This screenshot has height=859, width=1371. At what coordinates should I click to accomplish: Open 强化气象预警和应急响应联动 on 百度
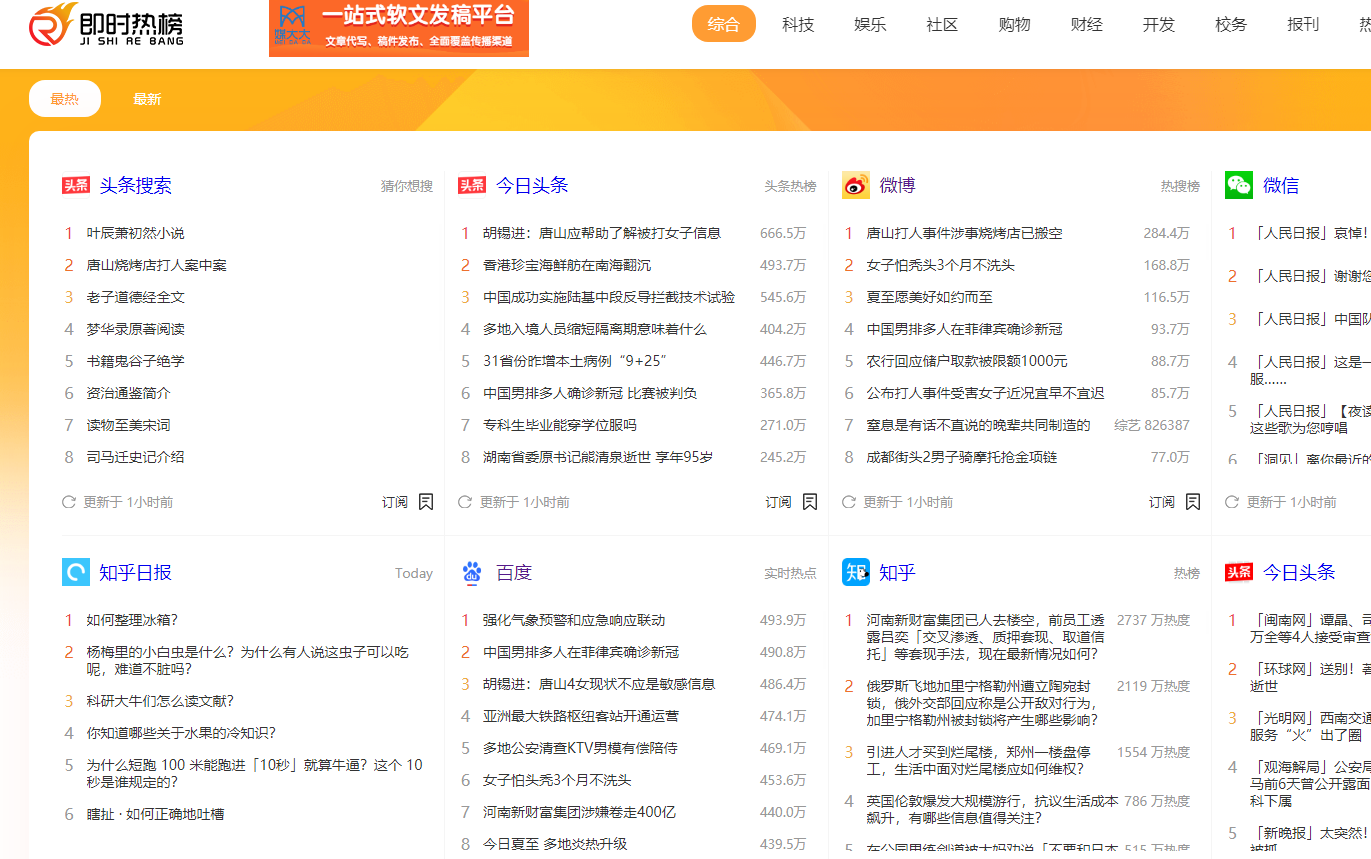pyautogui.click(x=574, y=620)
